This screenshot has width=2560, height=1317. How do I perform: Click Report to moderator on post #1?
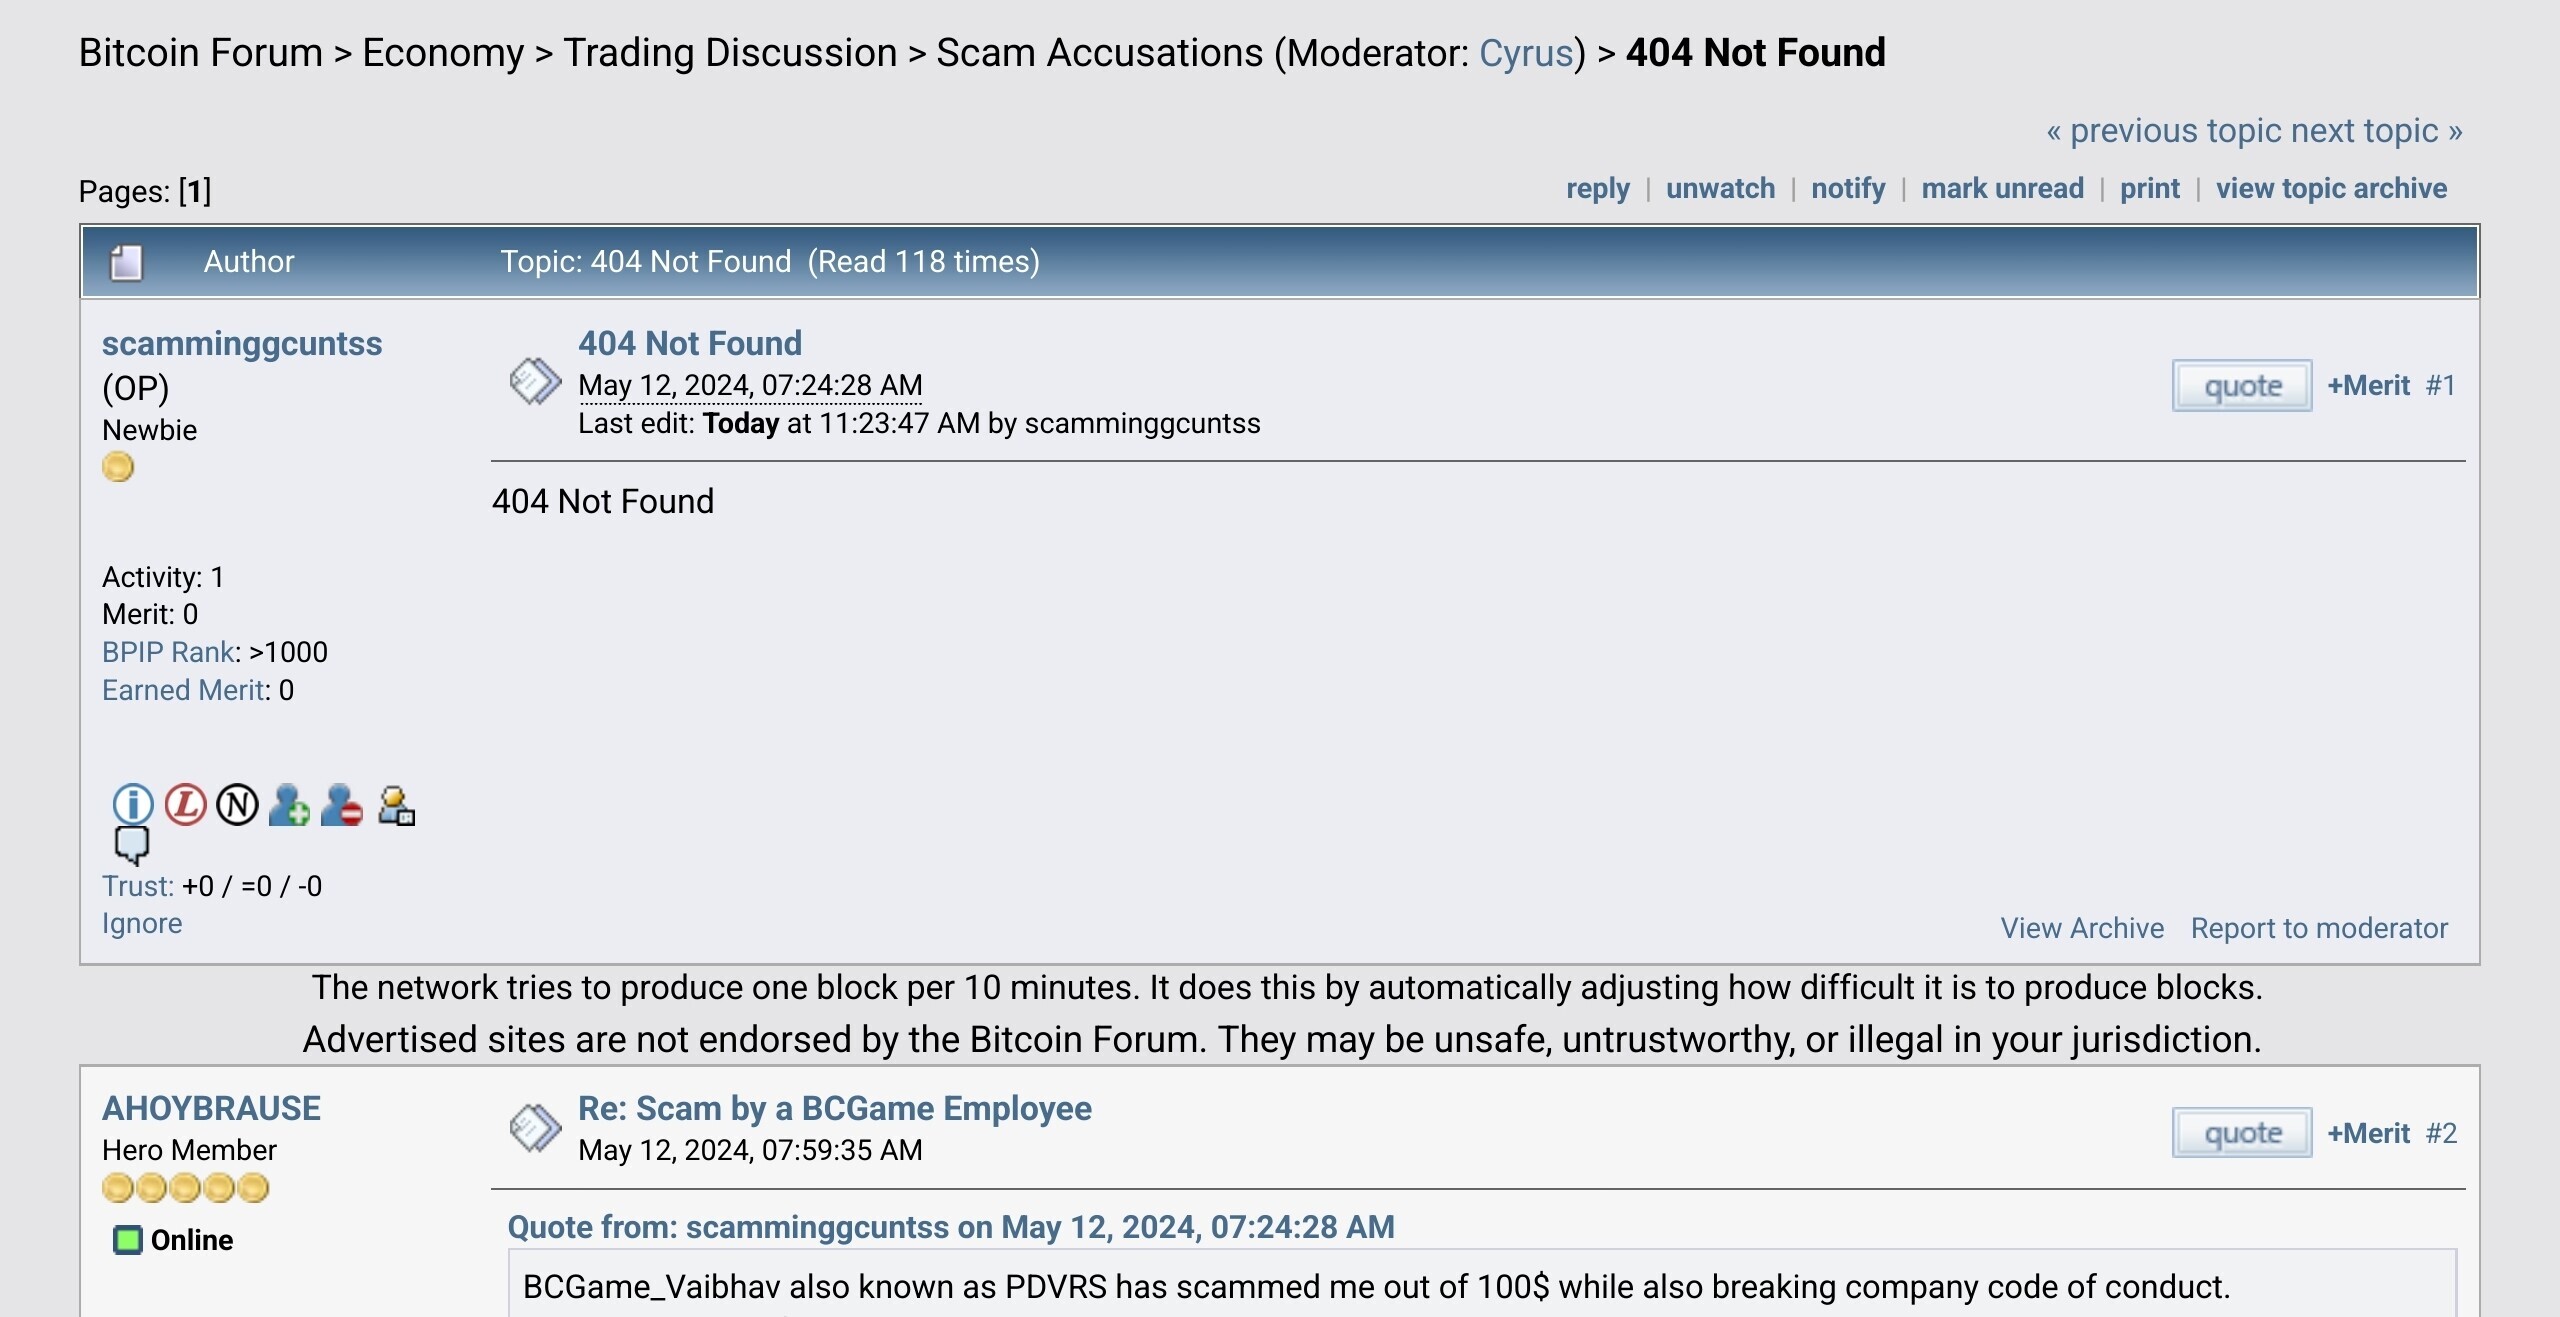(2319, 929)
